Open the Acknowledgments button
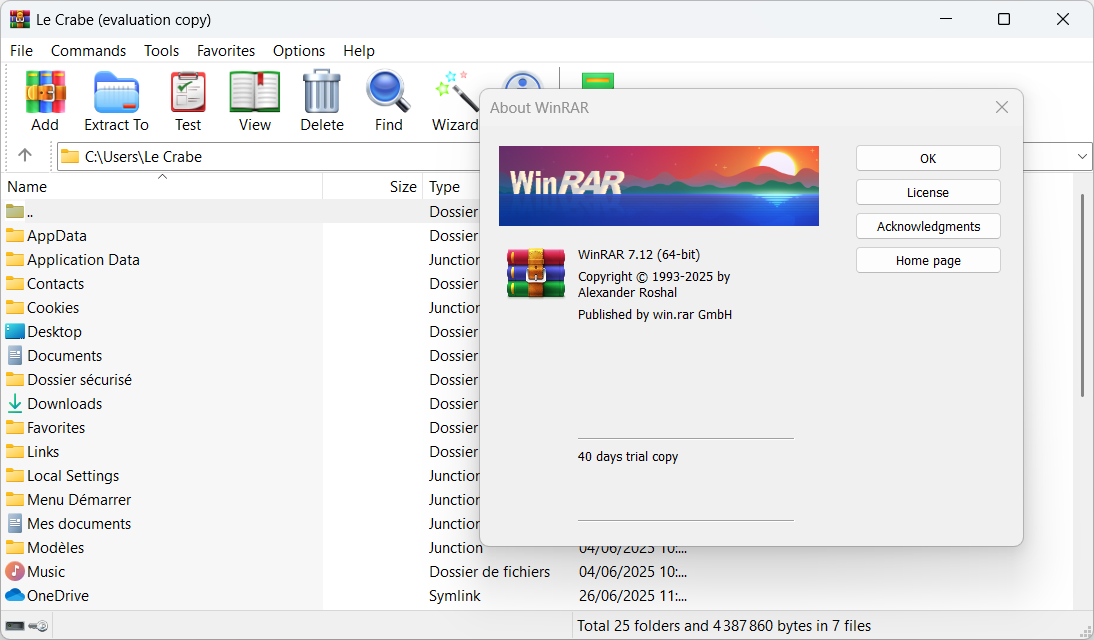 click(x=928, y=226)
